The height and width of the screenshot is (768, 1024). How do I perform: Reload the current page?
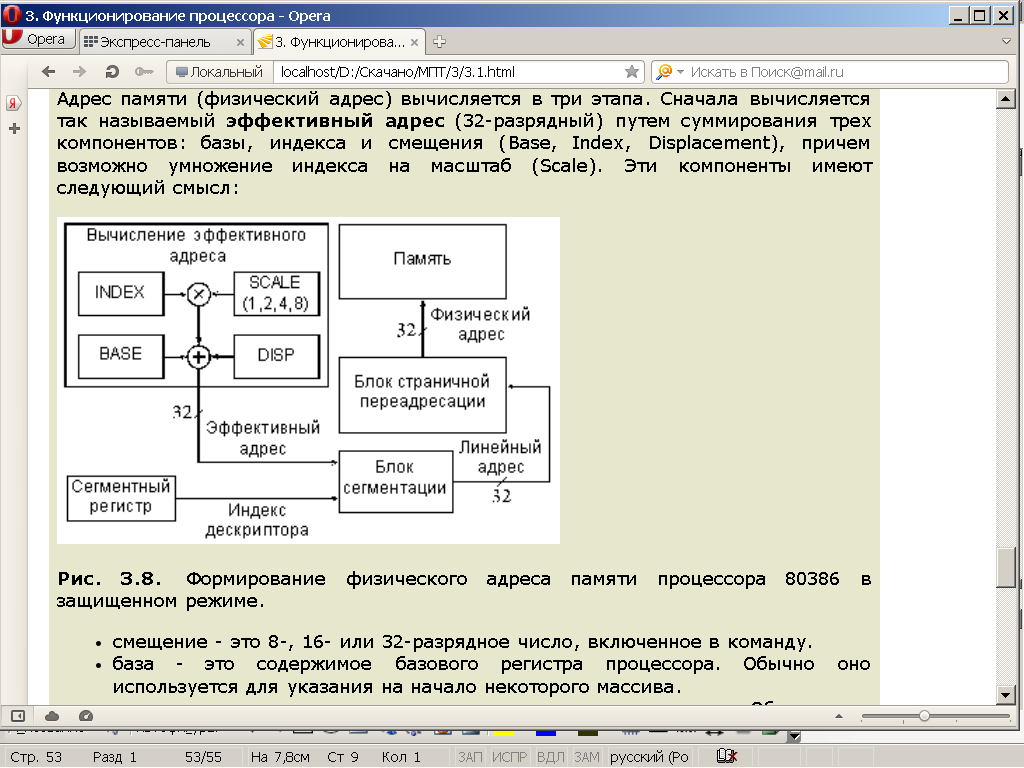(112, 72)
